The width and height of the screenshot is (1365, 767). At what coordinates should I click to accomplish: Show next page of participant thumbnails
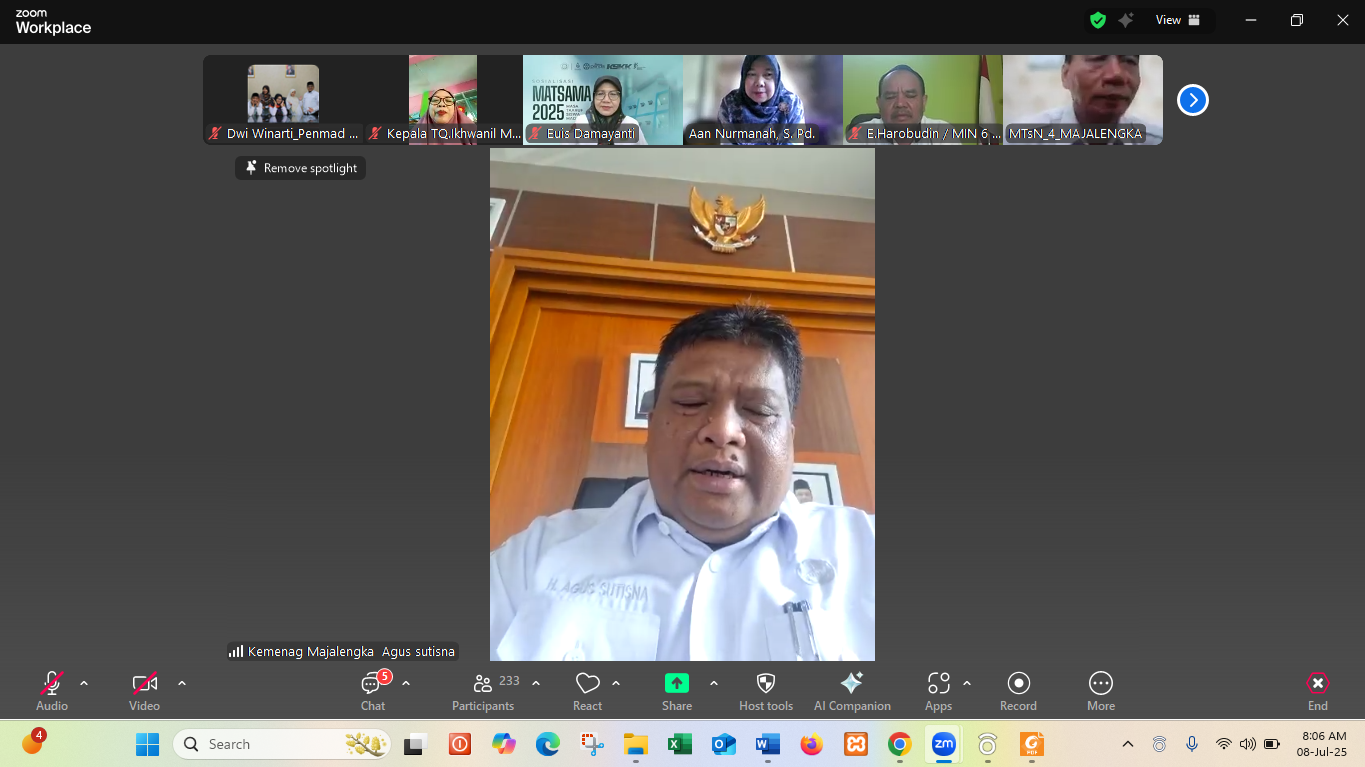[1192, 100]
